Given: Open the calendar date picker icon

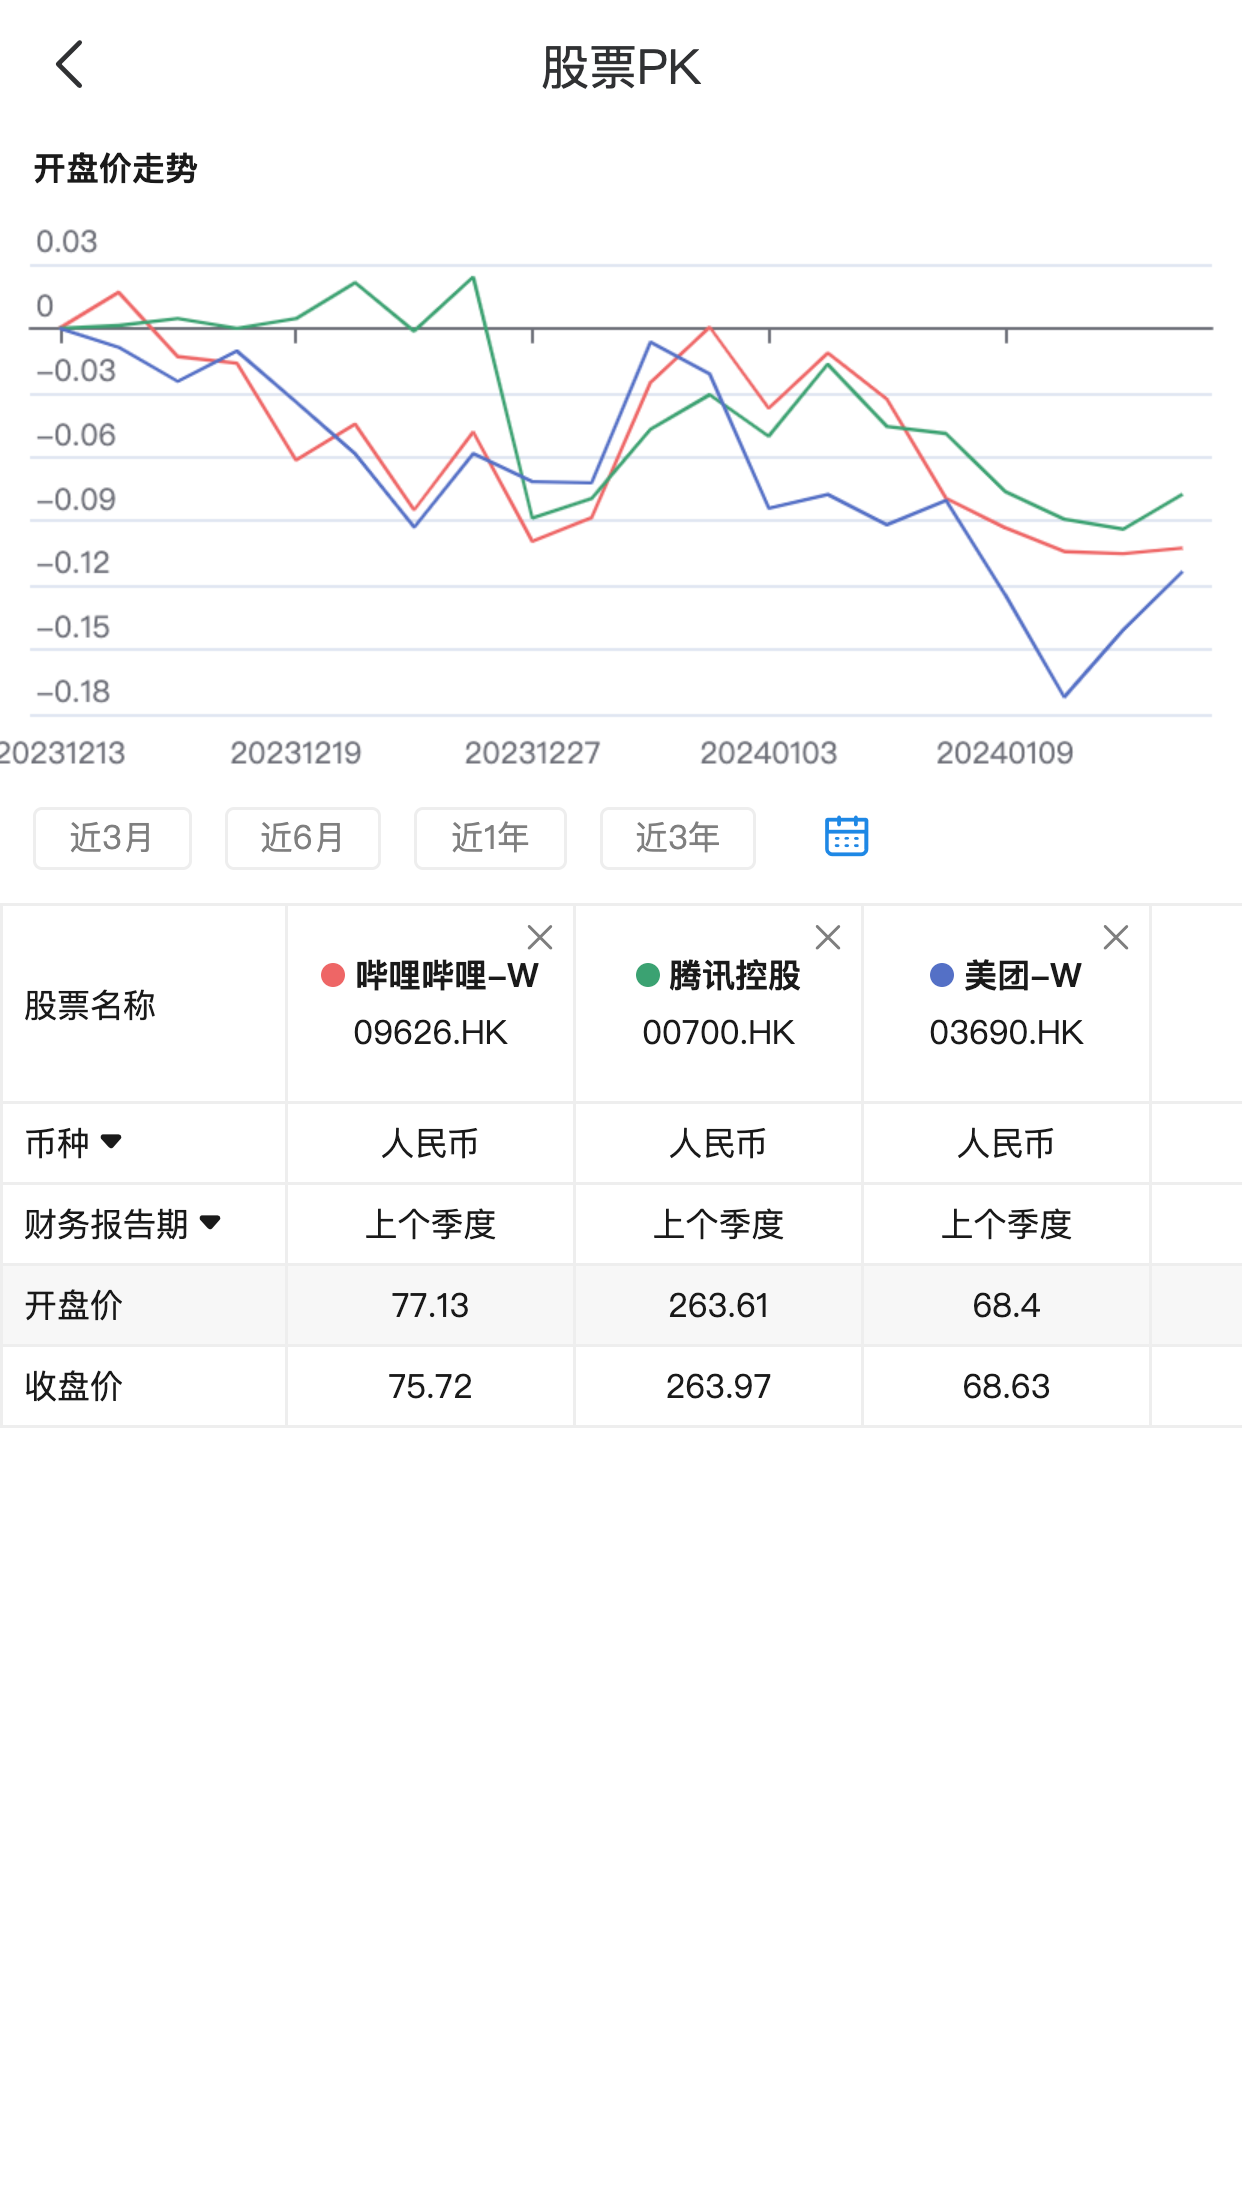Looking at the screenshot, I should click(x=846, y=836).
